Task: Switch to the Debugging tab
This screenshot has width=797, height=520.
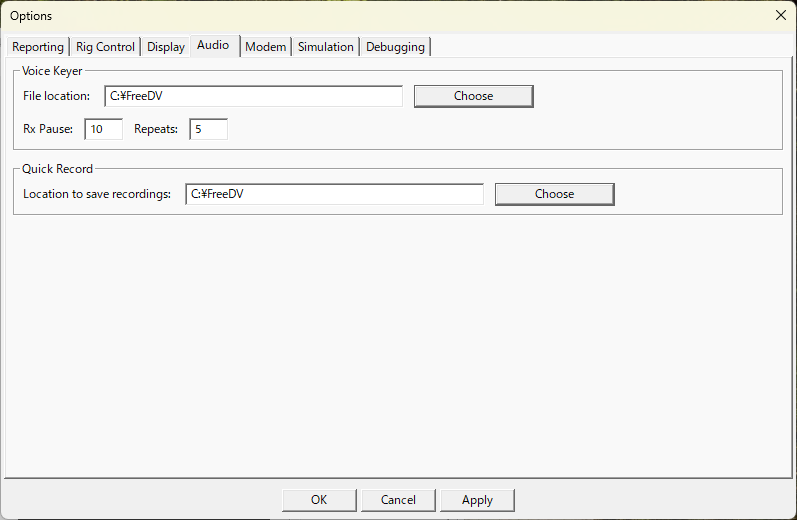Action: coord(395,47)
